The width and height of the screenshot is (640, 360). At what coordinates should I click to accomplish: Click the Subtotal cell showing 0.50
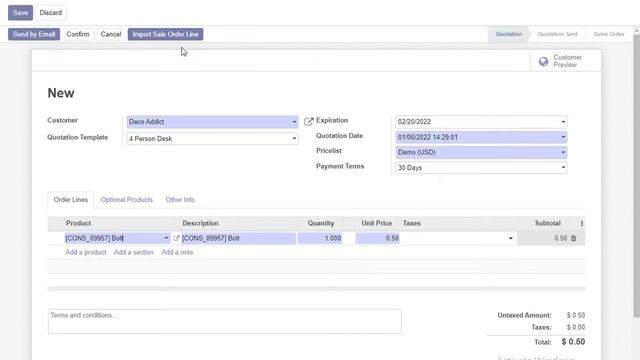pyautogui.click(x=560, y=238)
